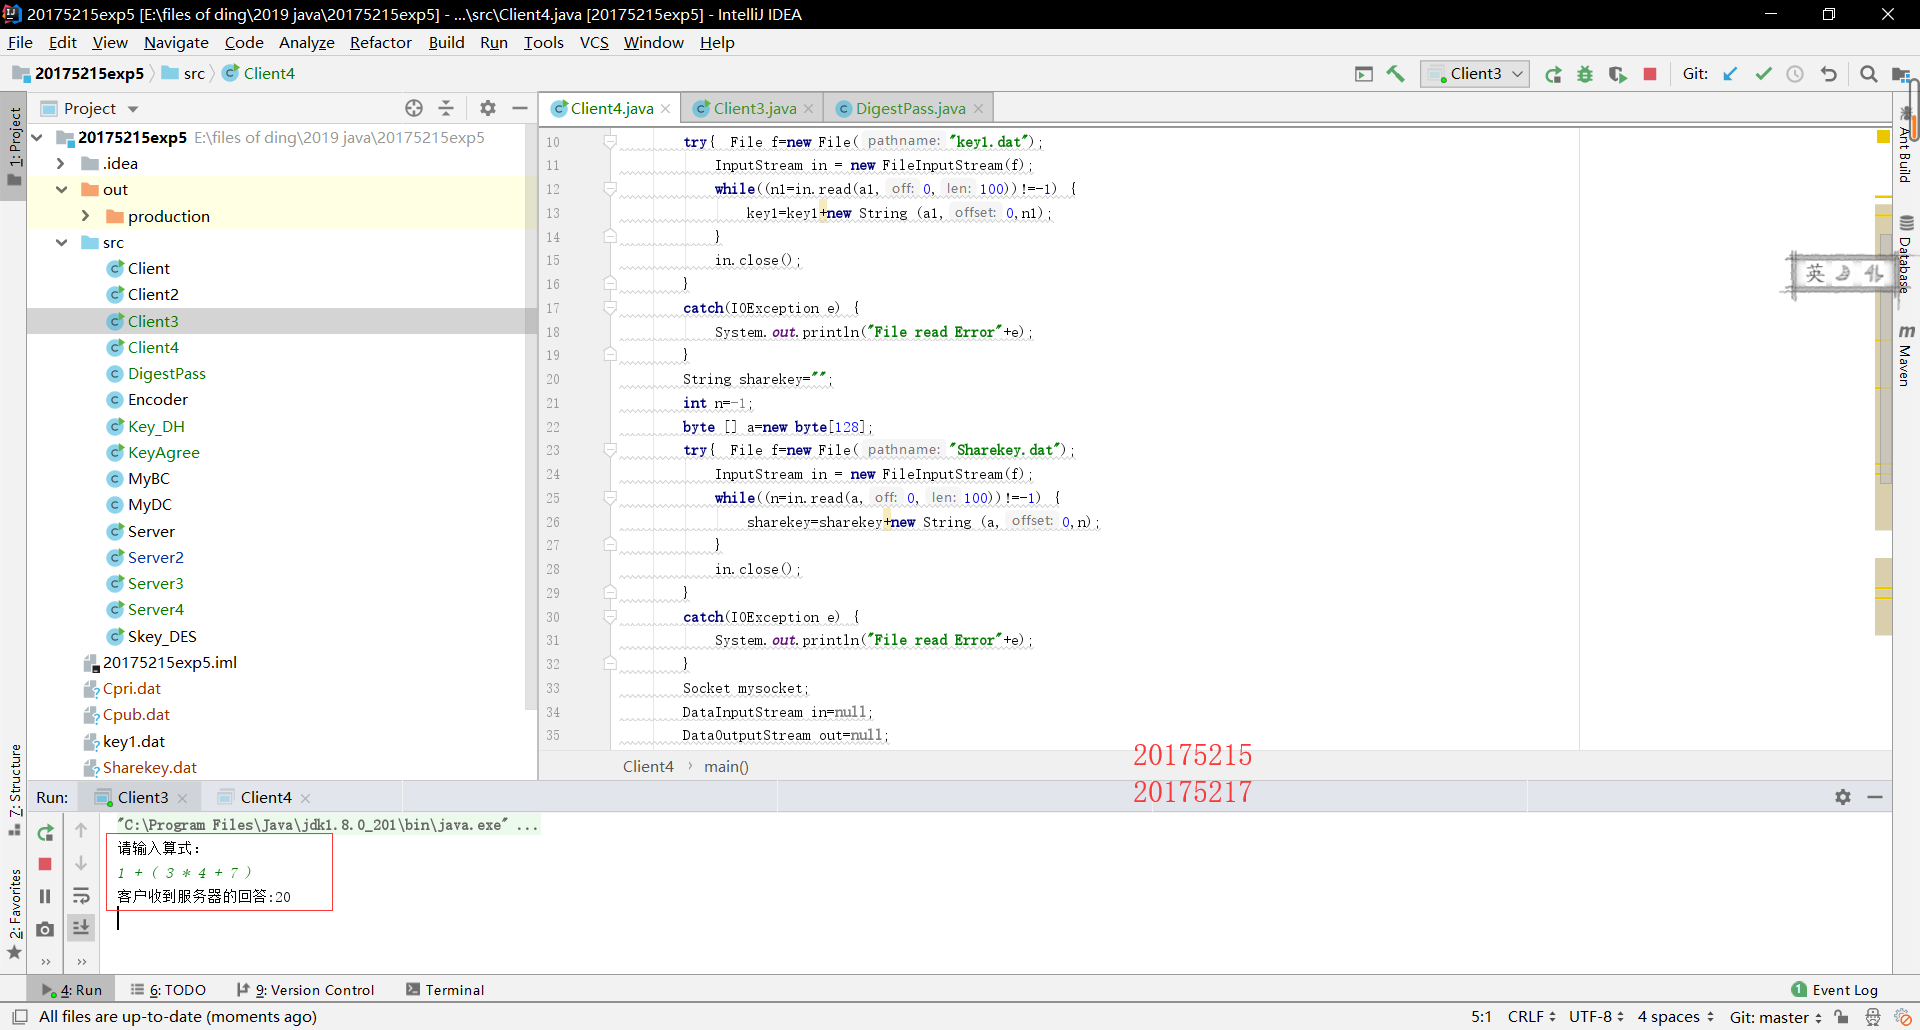Viewport: 1920px width, 1030px height.
Task: Move down the stack trace arrow
Action: click(x=81, y=863)
